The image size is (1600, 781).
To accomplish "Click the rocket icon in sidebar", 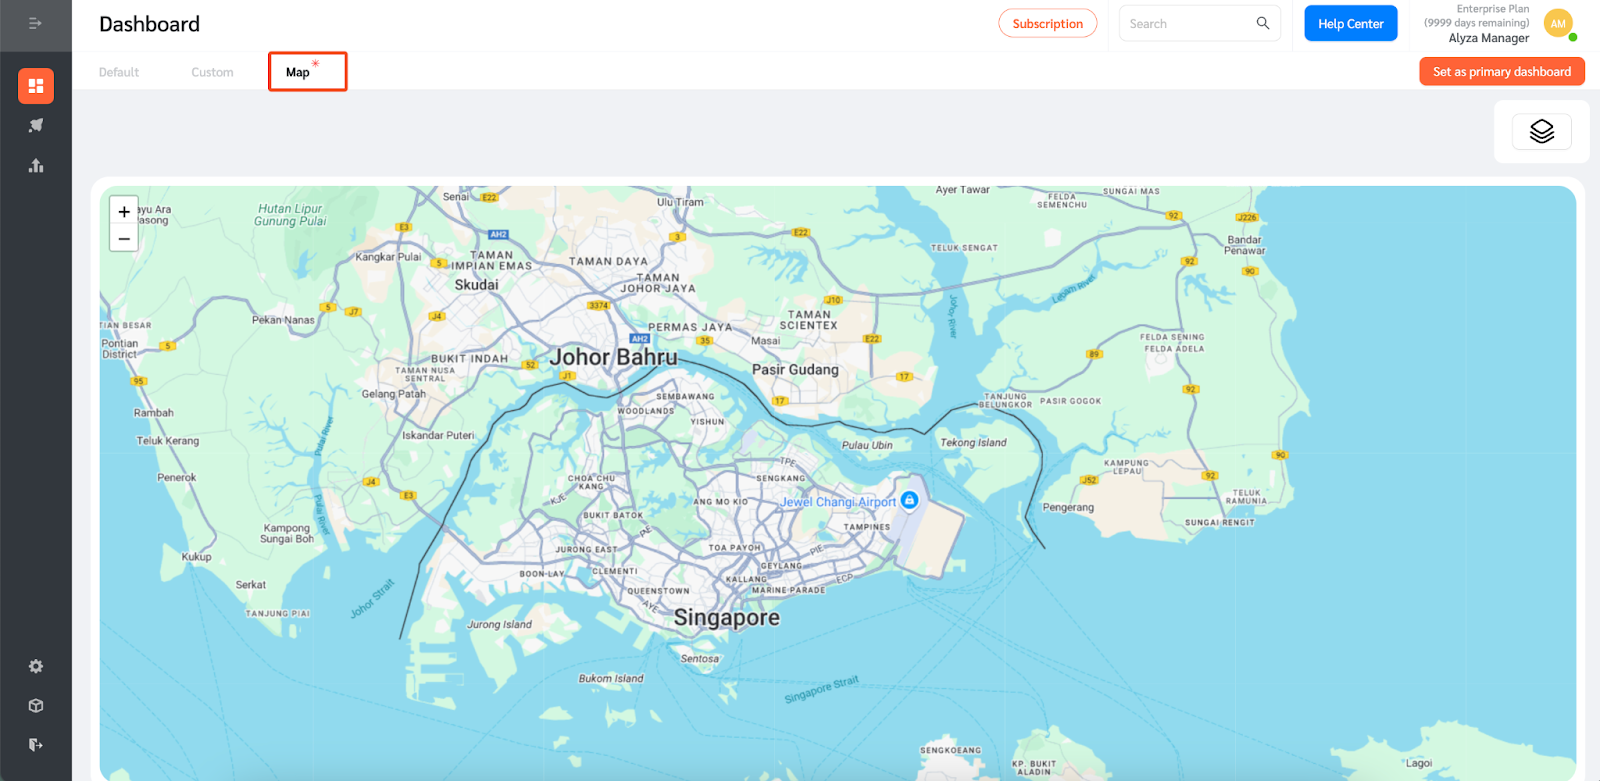I will (x=36, y=125).
